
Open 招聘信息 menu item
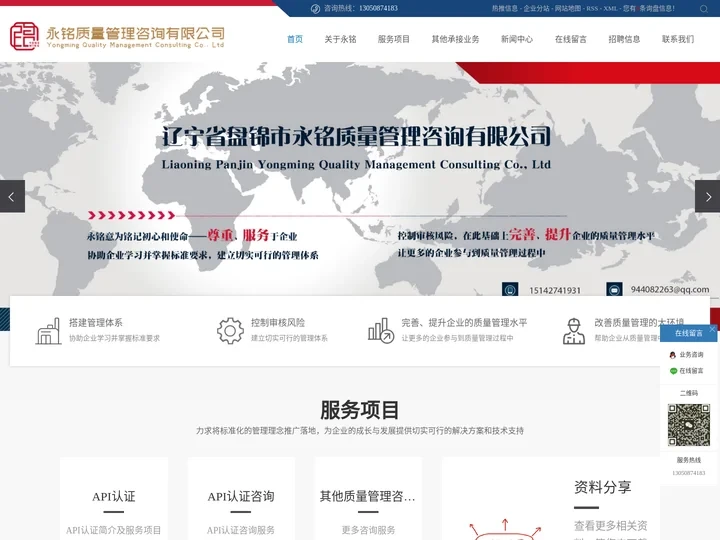tap(624, 39)
